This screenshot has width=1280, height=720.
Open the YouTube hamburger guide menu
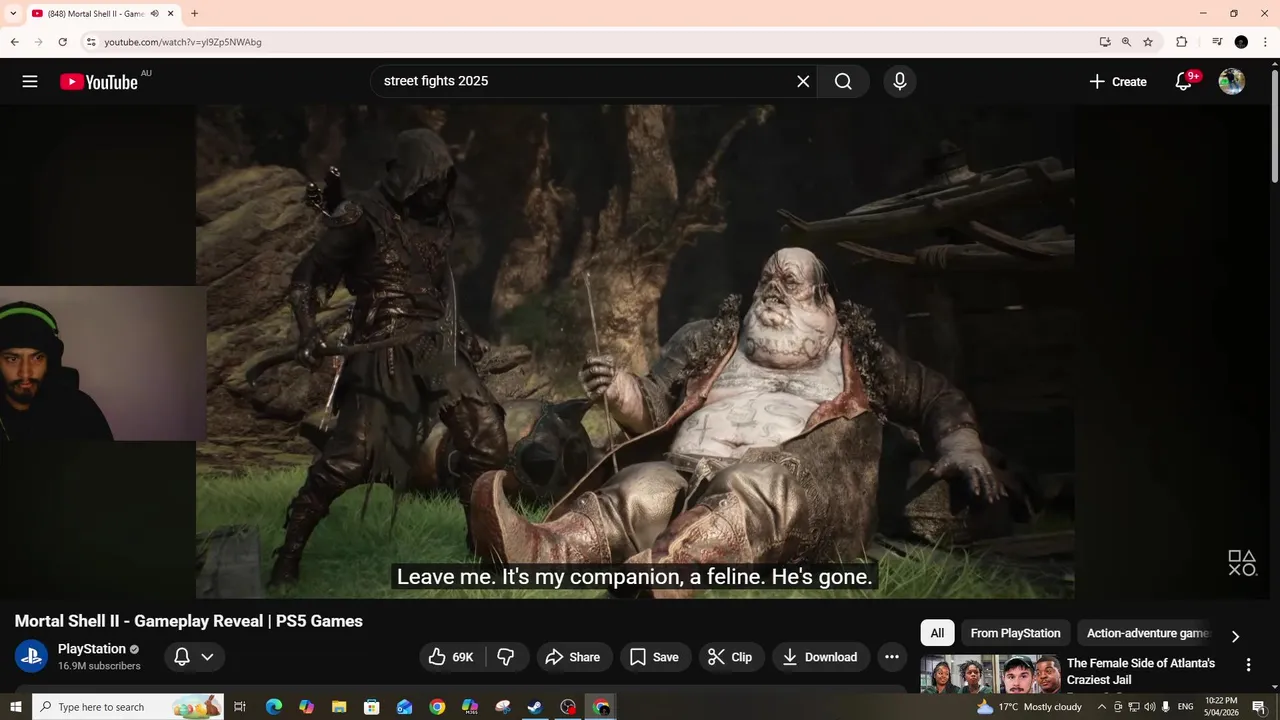pyautogui.click(x=30, y=82)
